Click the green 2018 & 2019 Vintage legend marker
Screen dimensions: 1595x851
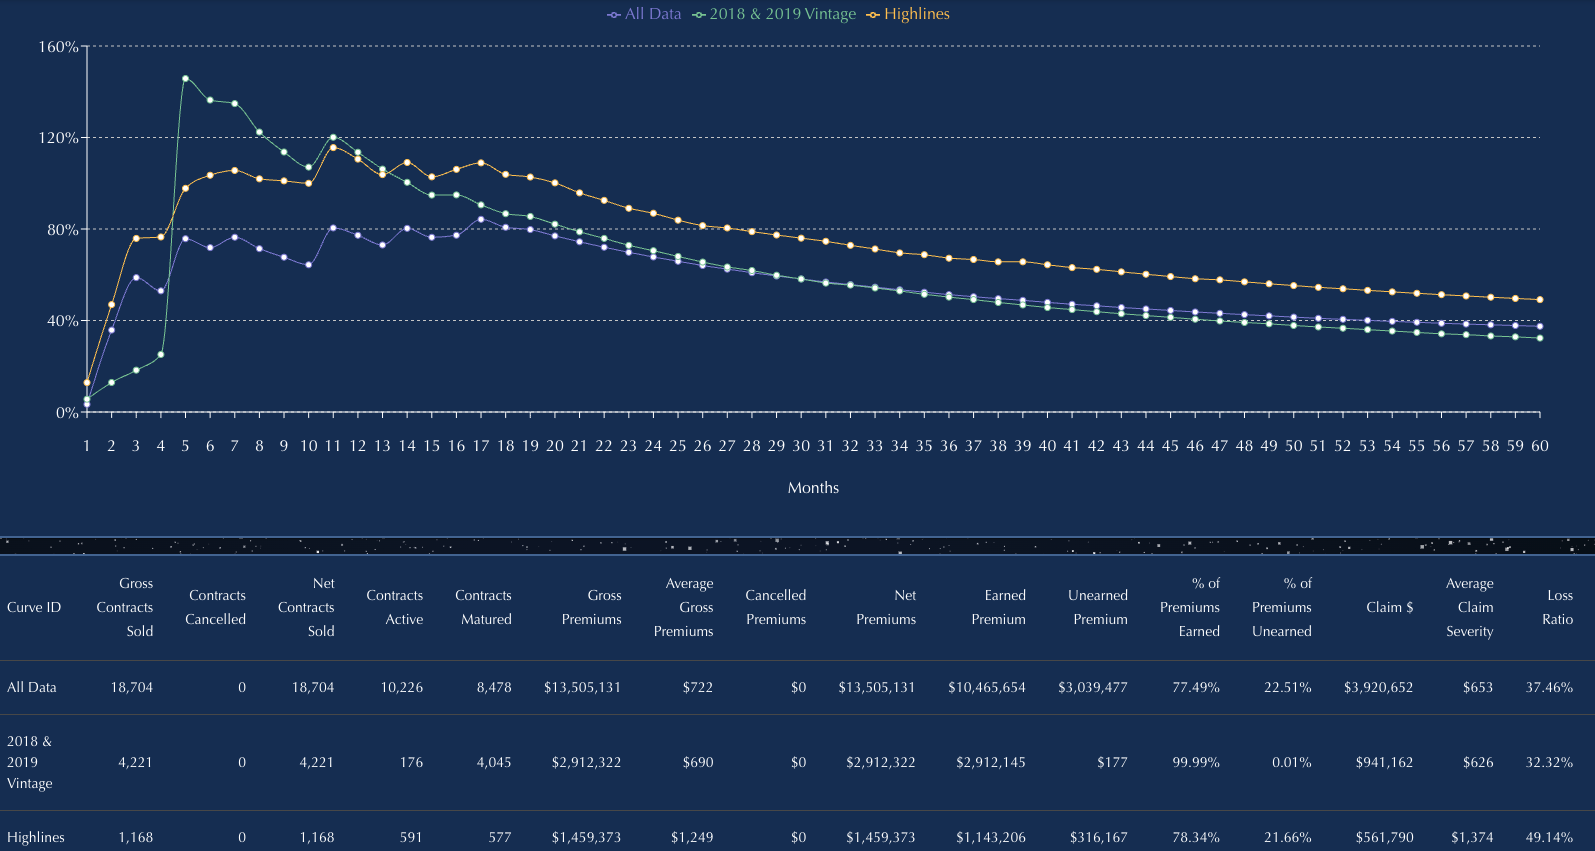699,15
